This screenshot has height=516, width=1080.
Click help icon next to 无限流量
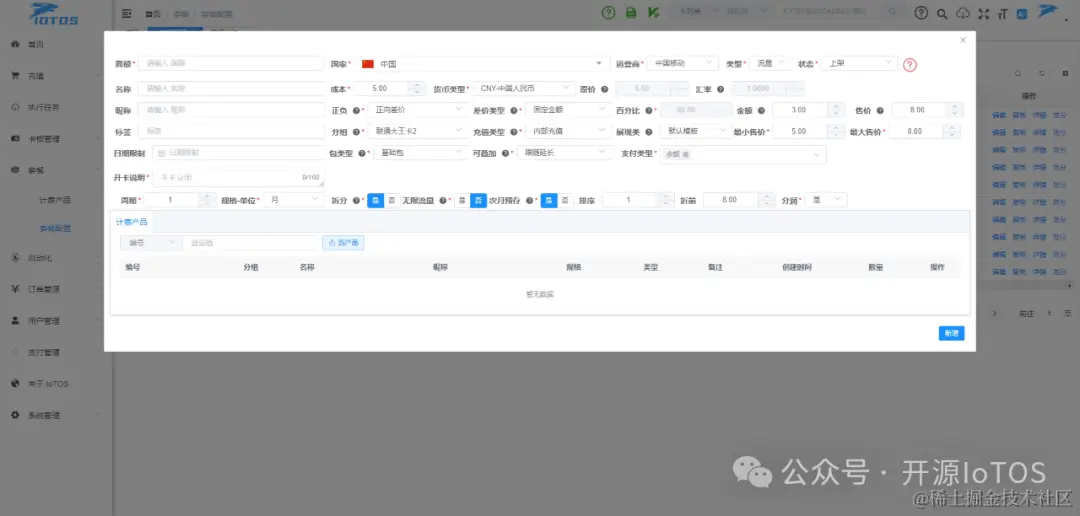[442, 200]
